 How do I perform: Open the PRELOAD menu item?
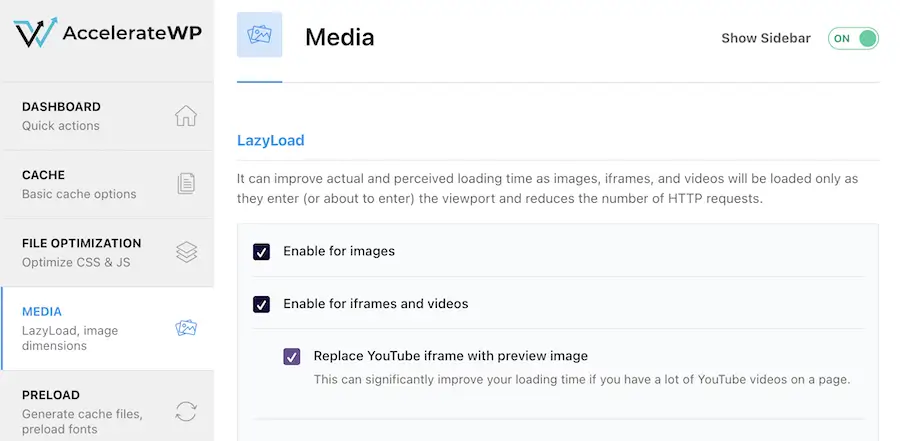point(107,407)
